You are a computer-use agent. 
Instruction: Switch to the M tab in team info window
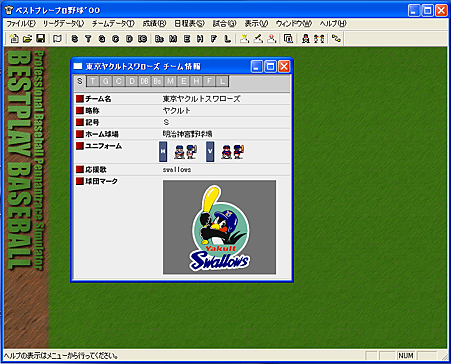(170, 81)
